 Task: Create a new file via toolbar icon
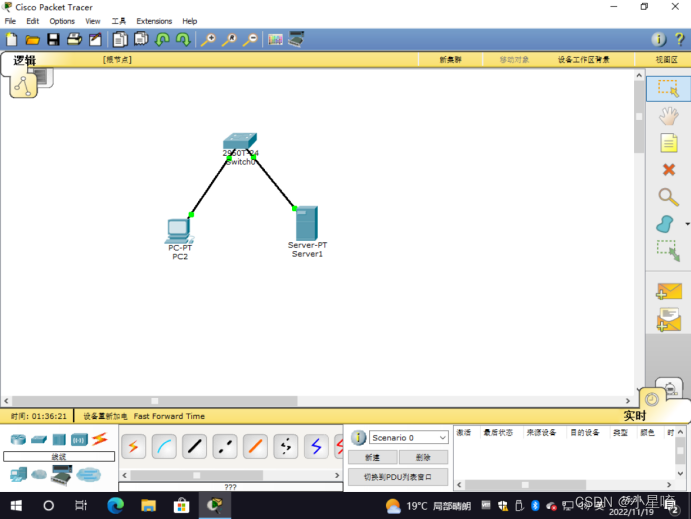[11, 40]
